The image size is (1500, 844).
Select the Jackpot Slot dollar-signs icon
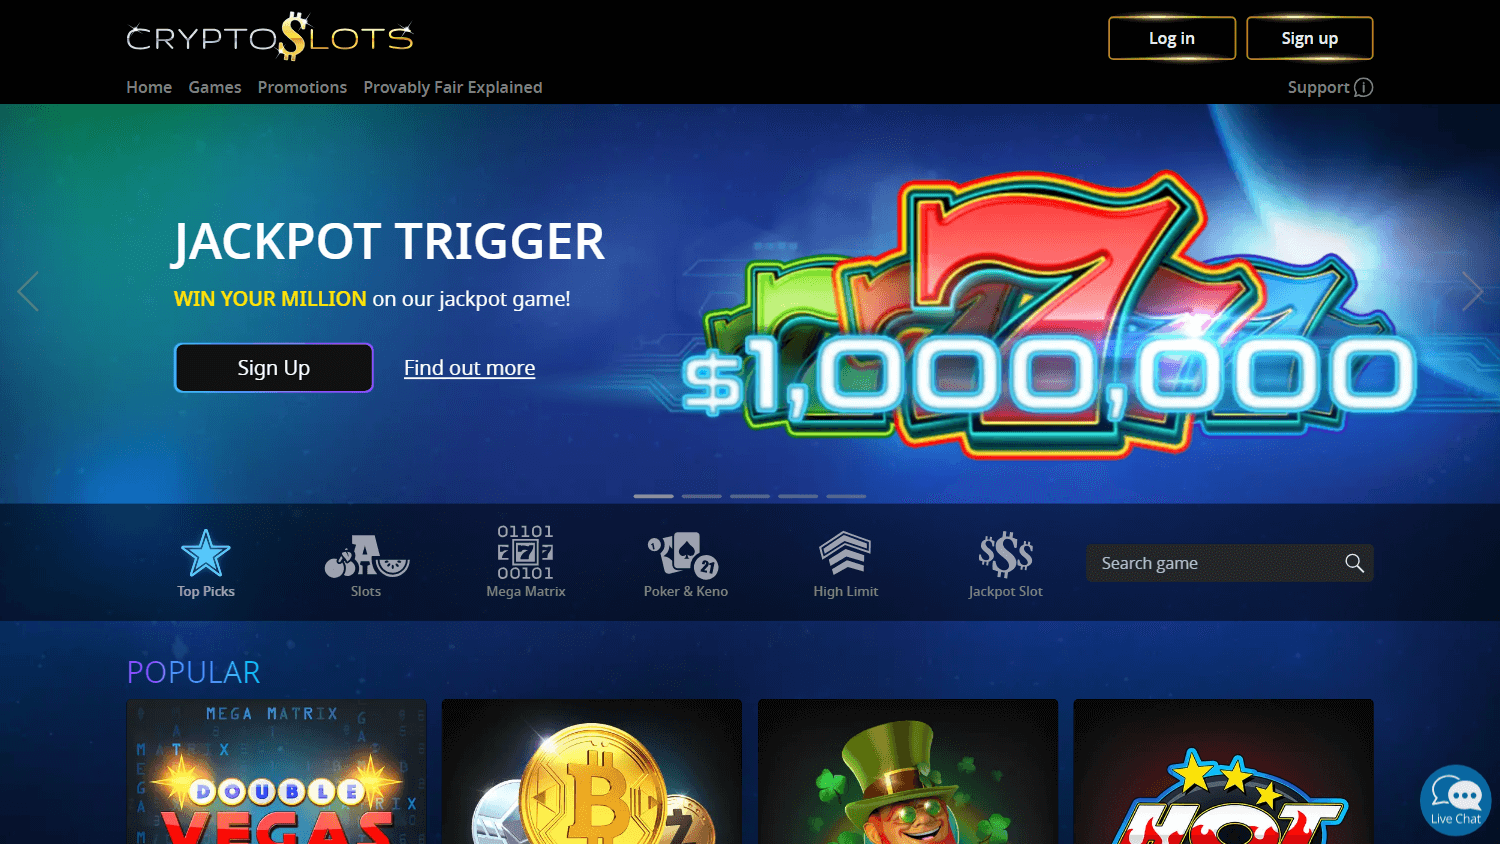[1006, 554]
